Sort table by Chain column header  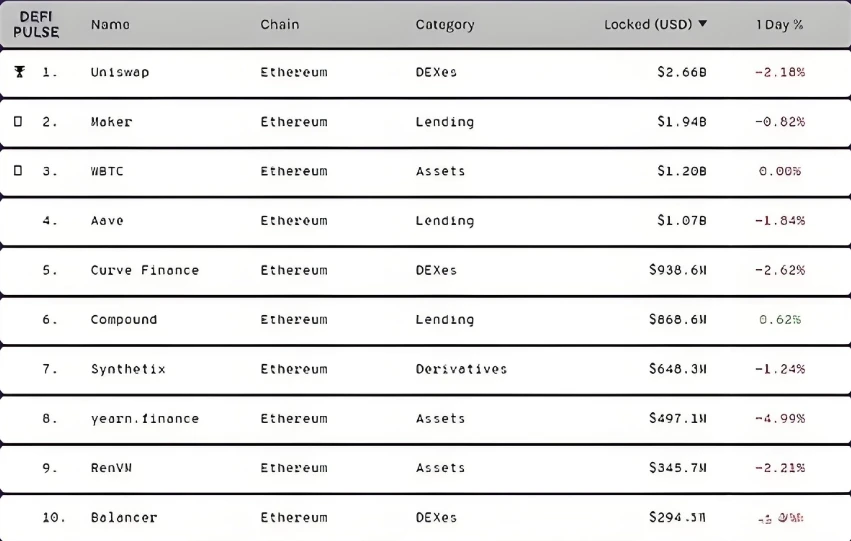coord(280,24)
